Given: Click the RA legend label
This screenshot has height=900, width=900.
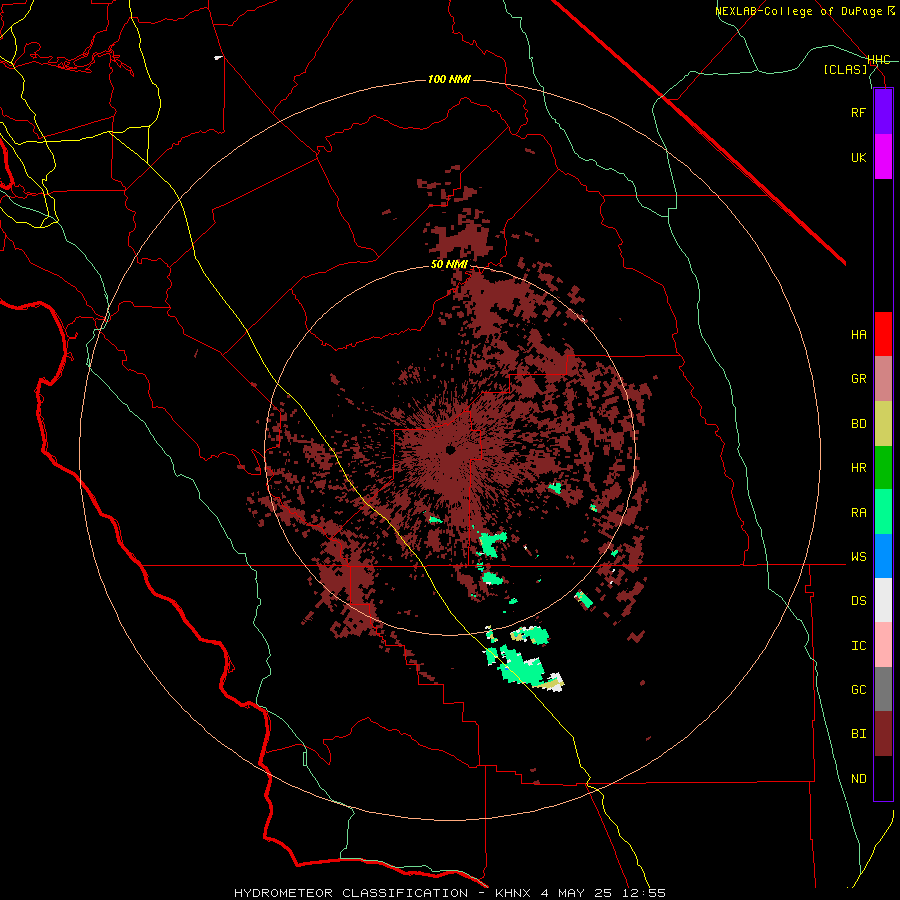Looking at the screenshot, I should click(858, 513).
